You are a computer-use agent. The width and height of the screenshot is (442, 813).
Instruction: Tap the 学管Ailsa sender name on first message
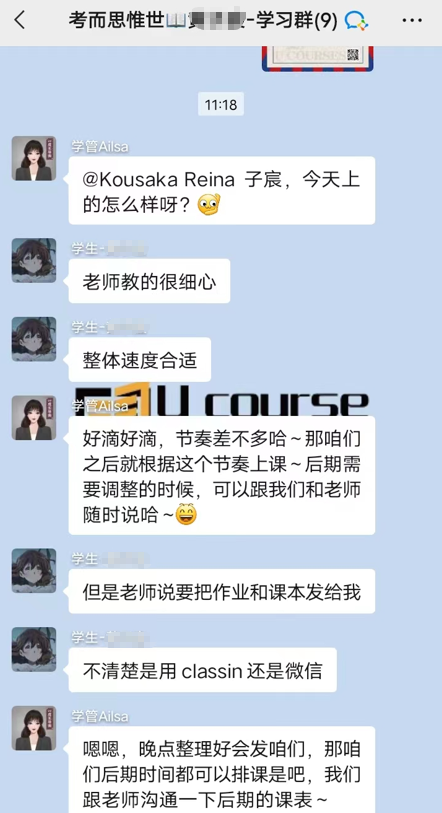pyautogui.click(x=100, y=147)
